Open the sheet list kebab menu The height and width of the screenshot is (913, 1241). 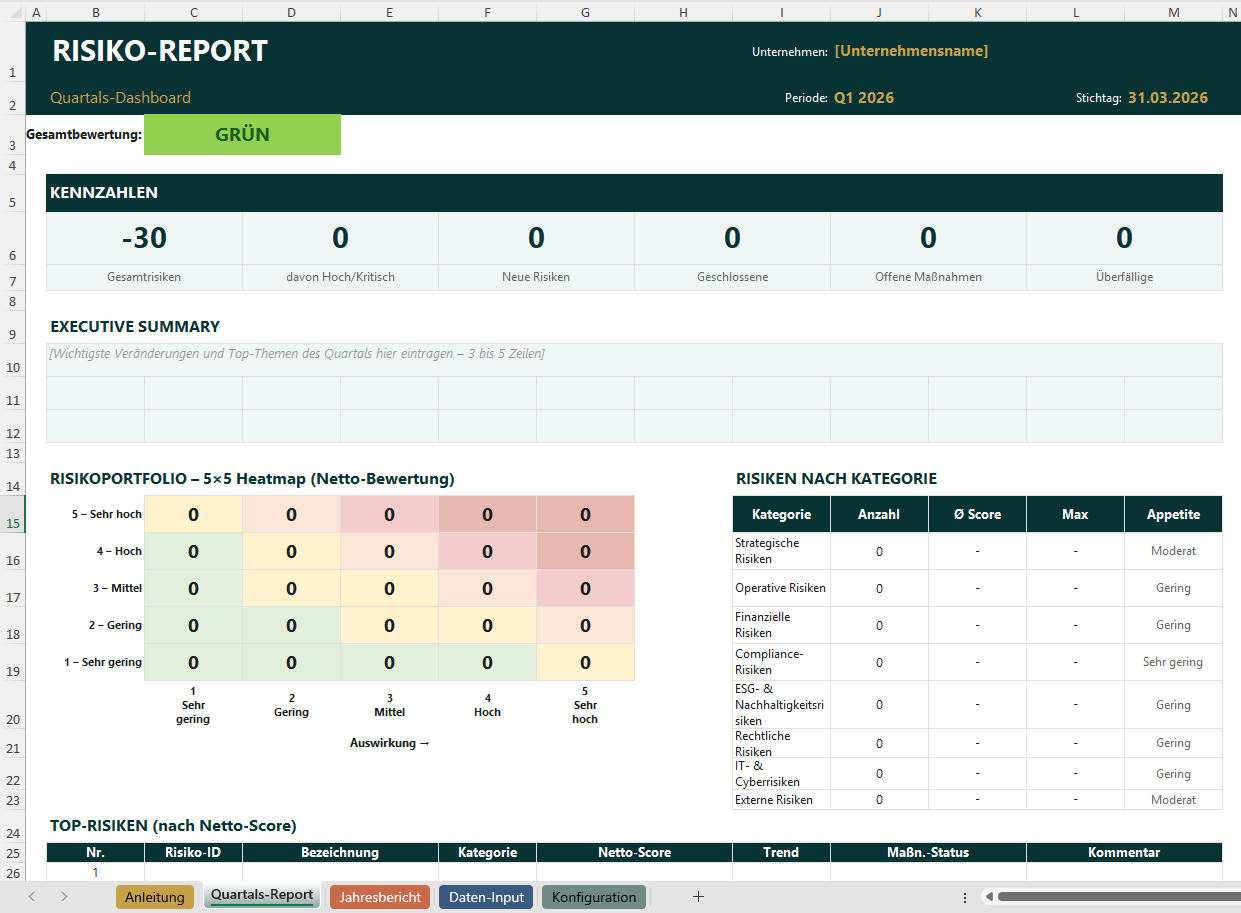point(965,897)
